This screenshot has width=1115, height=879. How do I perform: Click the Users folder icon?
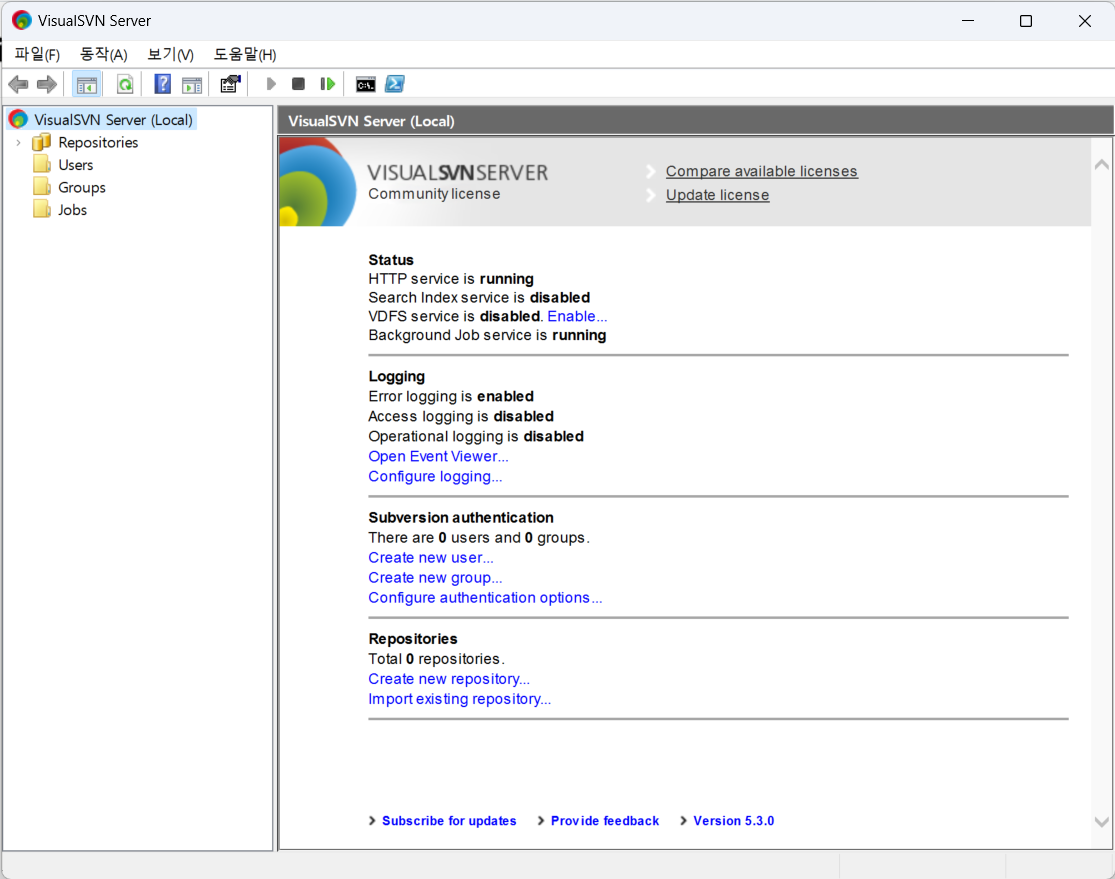click(42, 164)
